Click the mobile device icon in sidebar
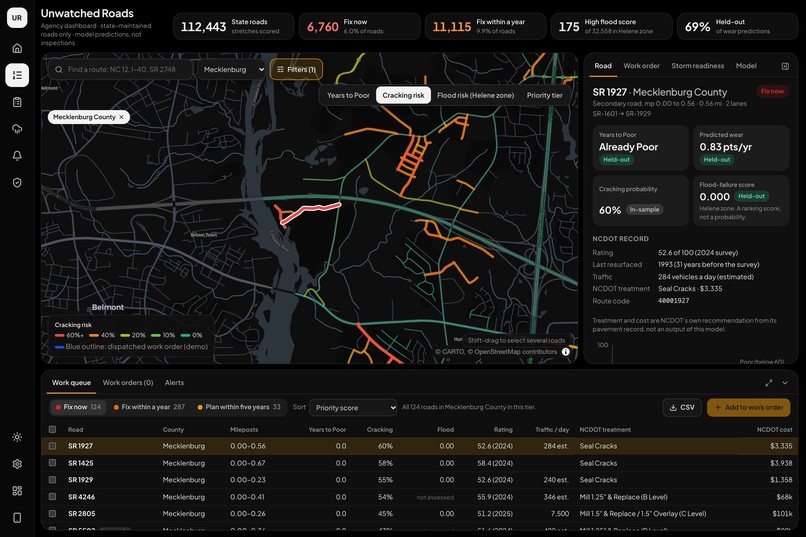This screenshot has height=537, width=806. tap(17, 517)
